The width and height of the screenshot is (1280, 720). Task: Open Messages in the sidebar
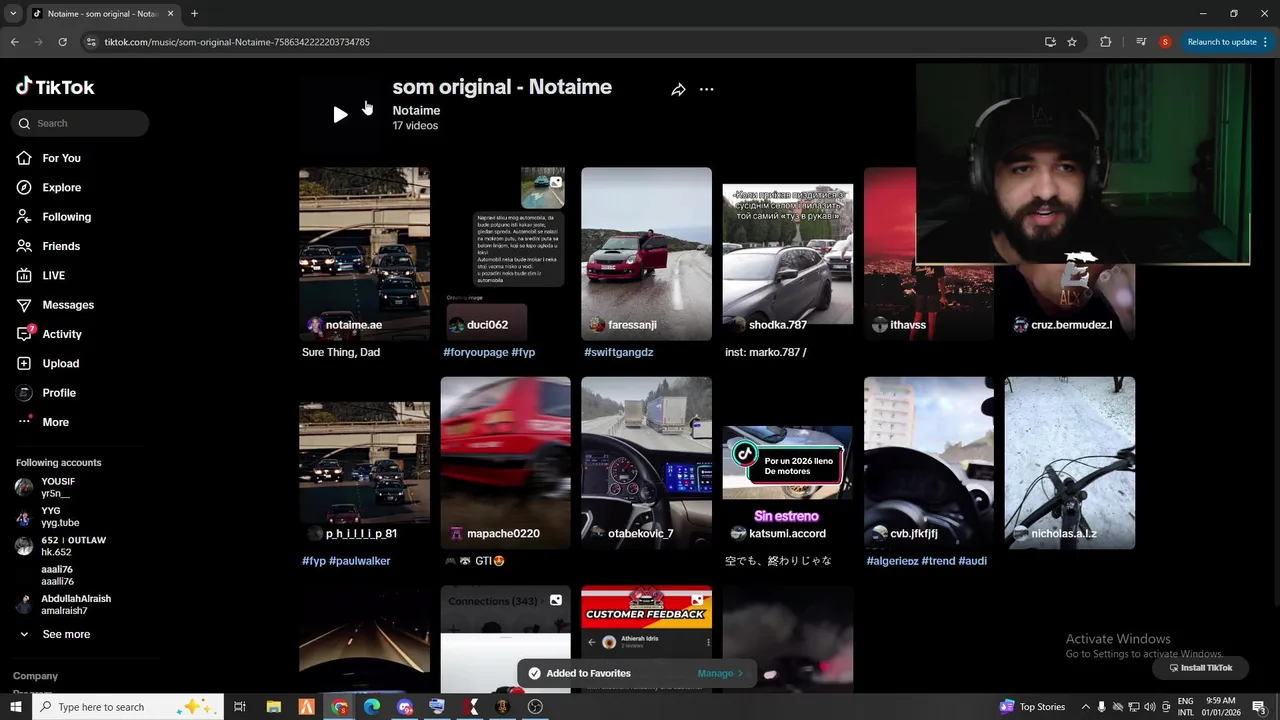pos(67,305)
